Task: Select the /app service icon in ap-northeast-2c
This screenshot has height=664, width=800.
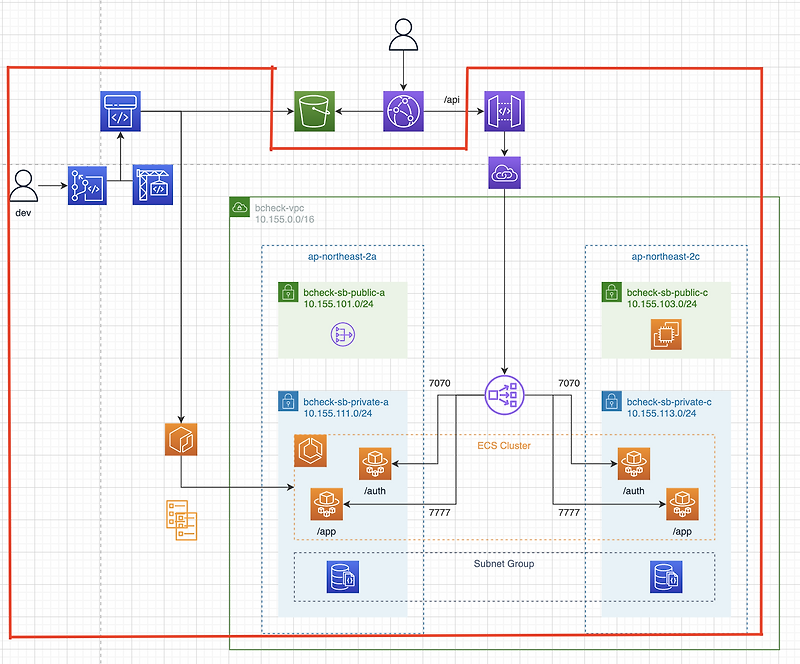Action: [x=684, y=505]
